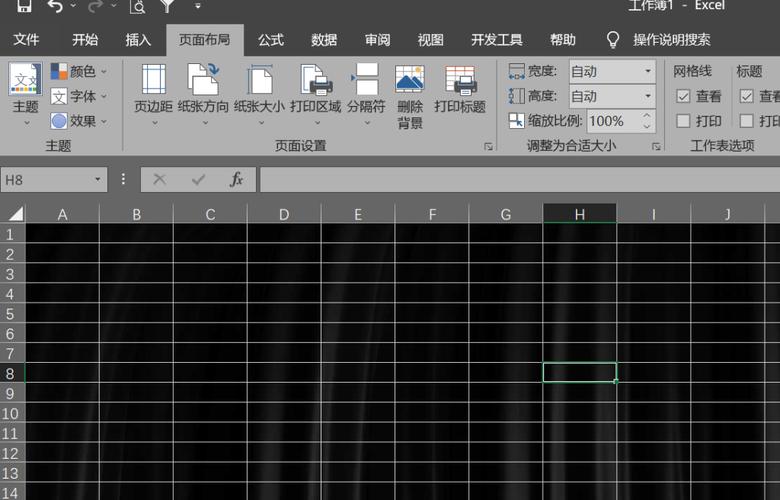The height and width of the screenshot is (500, 780).
Task: Switch to the 数据 ribbon tab
Action: click(324, 40)
